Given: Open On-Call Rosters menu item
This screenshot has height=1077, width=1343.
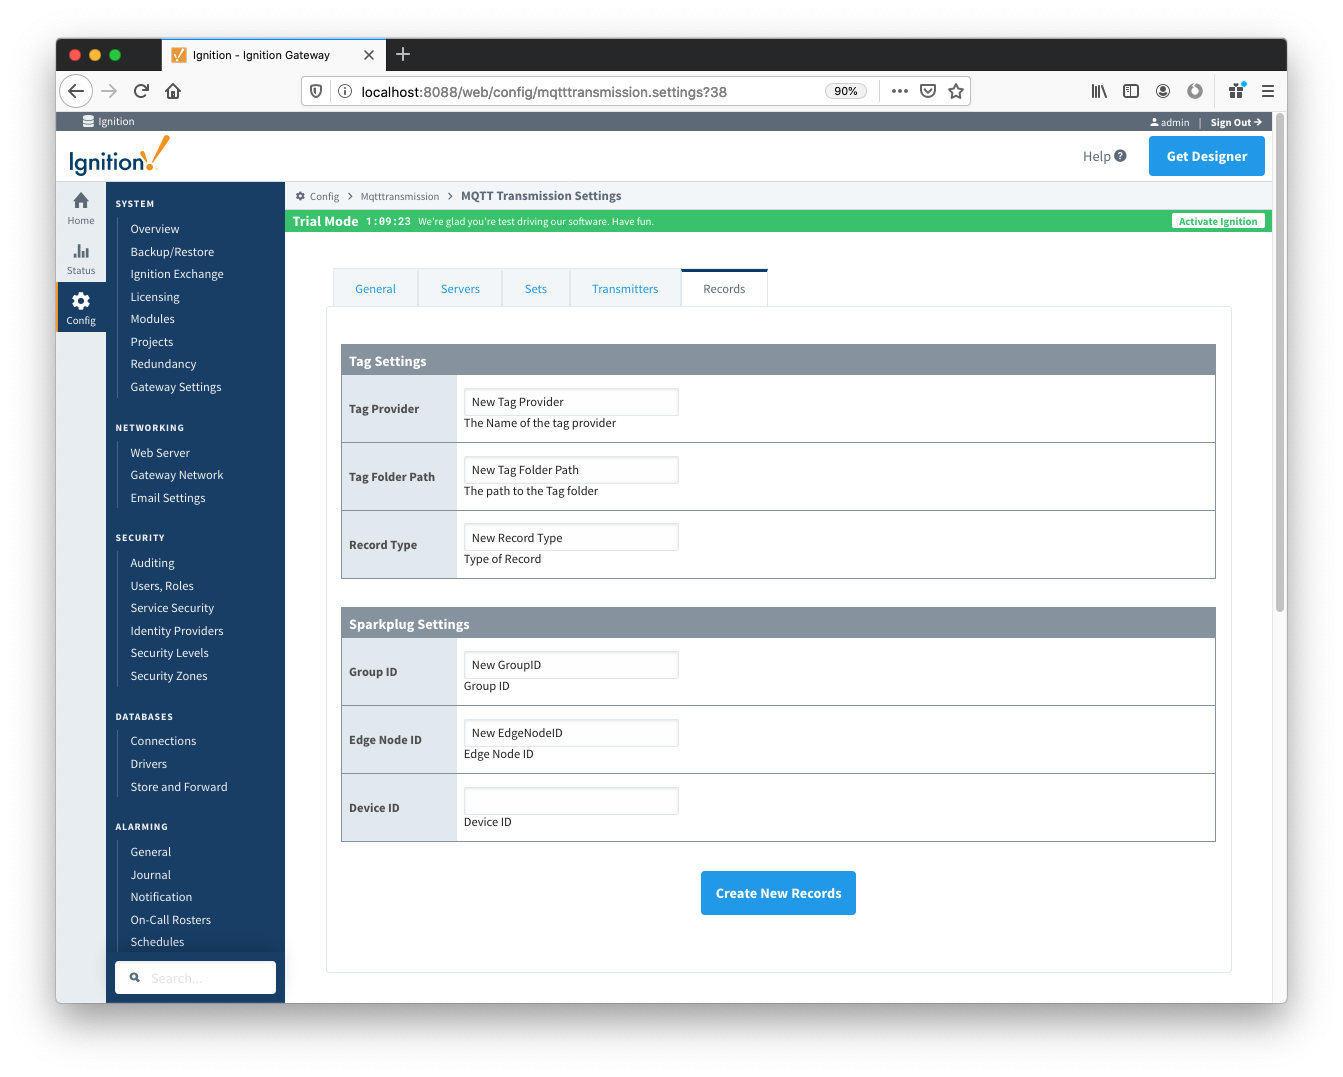Looking at the screenshot, I should 171,920.
